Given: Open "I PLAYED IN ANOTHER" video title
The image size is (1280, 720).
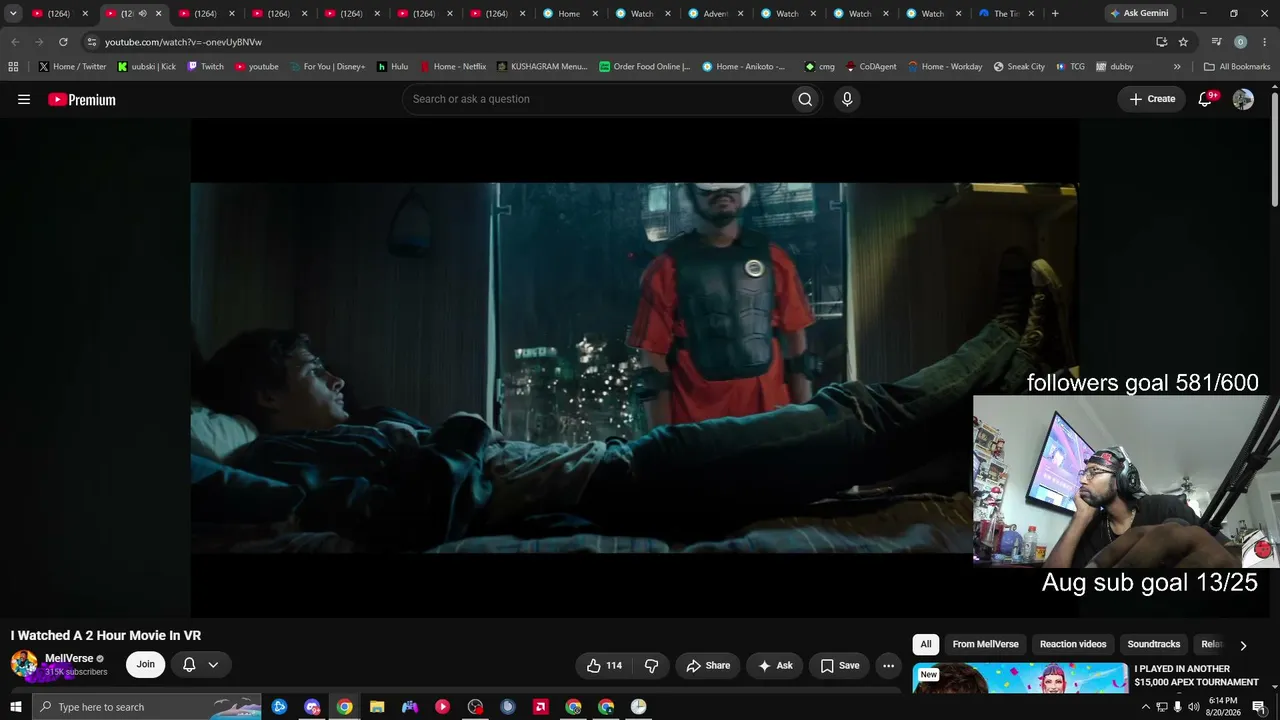Looking at the screenshot, I should (x=1196, y=675).
